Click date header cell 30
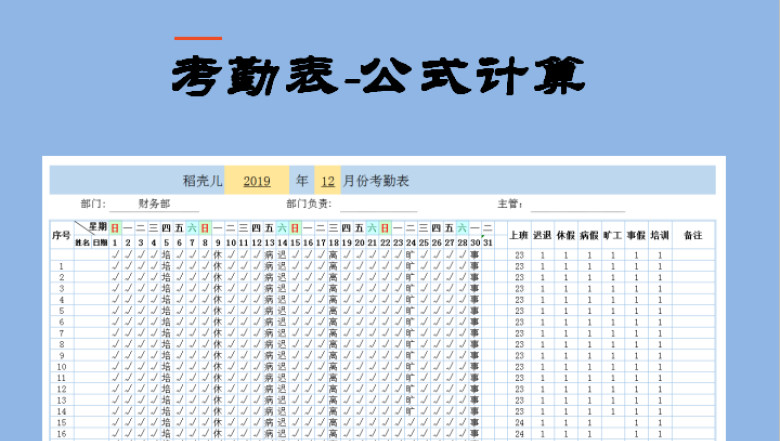 [475, 243]
